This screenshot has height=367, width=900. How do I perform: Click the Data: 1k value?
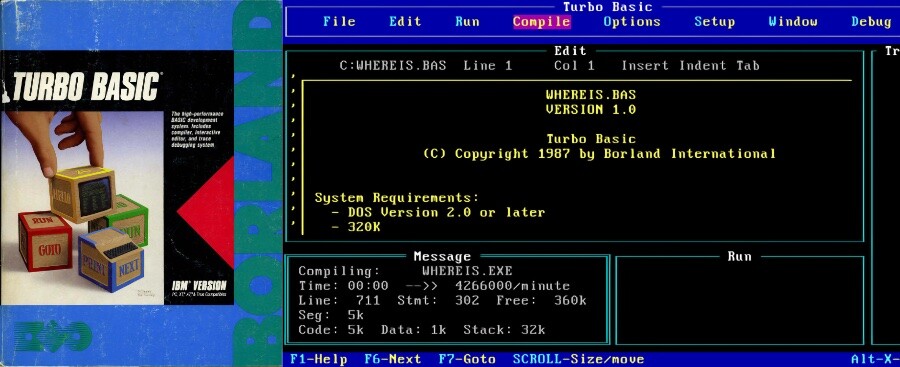tap(413, 330)
